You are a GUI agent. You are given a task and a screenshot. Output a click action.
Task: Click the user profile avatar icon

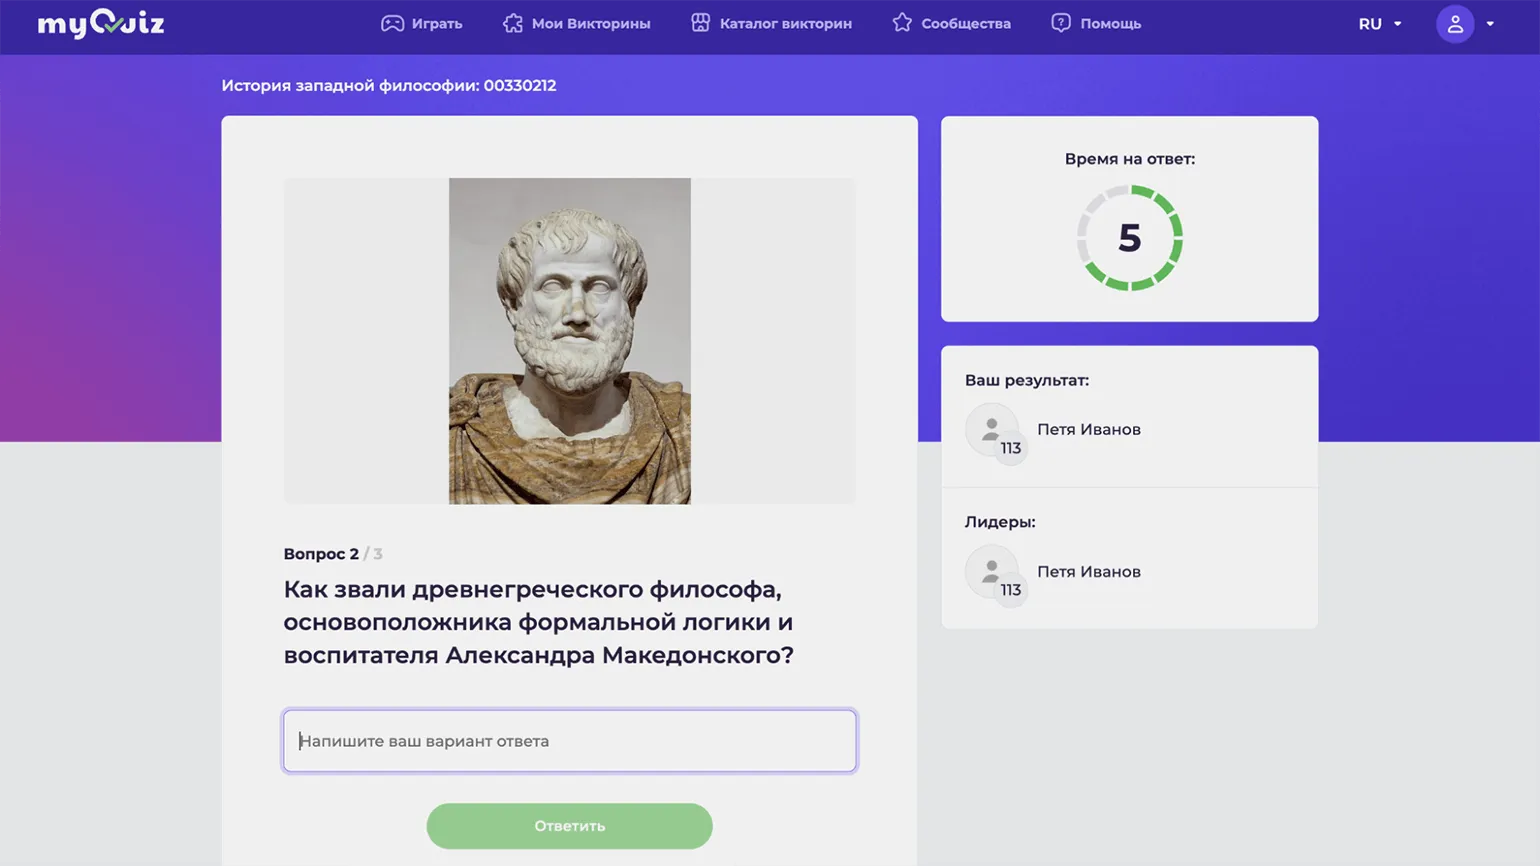pyautogui.click(x=1455, y=24)
